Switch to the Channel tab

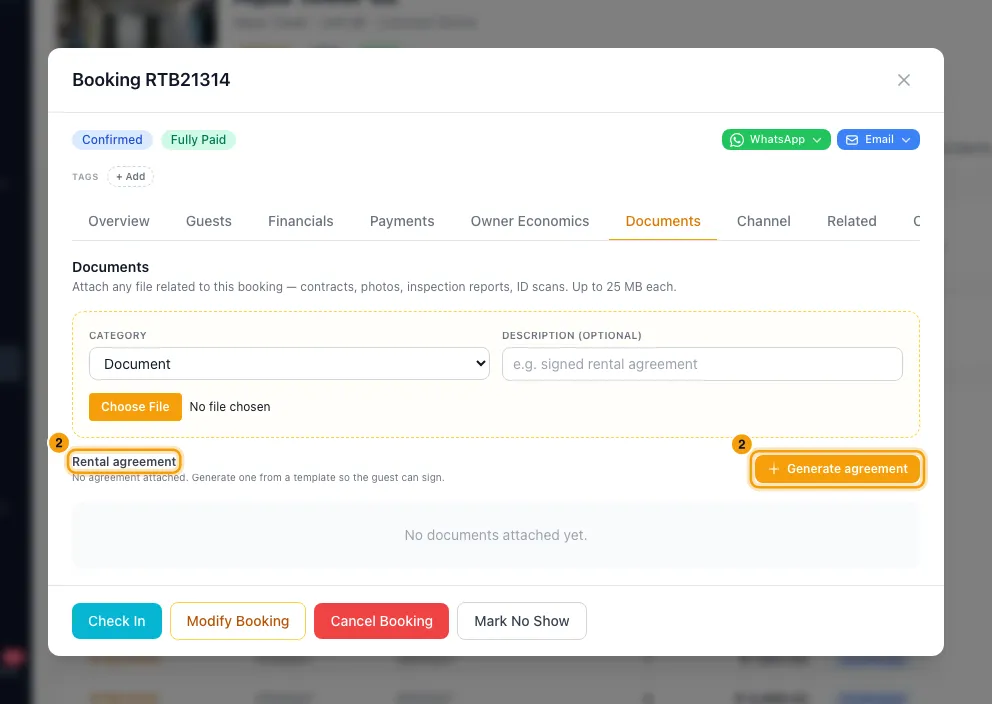tap(764, 221)
